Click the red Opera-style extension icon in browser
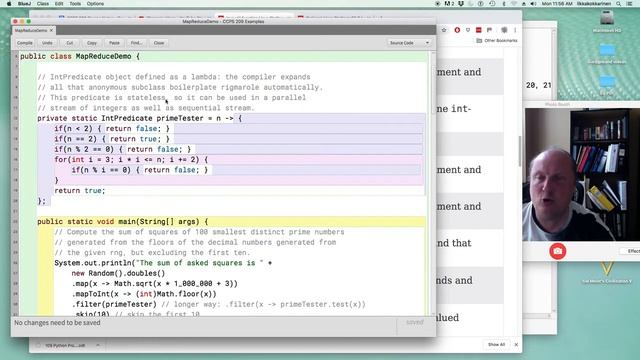 457,30
